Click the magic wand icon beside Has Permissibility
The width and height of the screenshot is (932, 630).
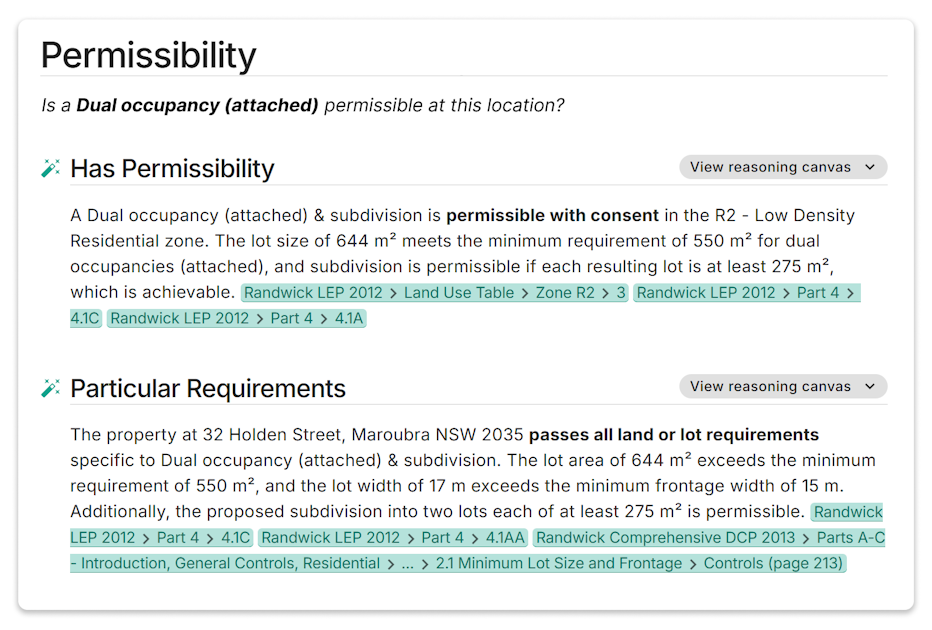click(x=51, y=168)
